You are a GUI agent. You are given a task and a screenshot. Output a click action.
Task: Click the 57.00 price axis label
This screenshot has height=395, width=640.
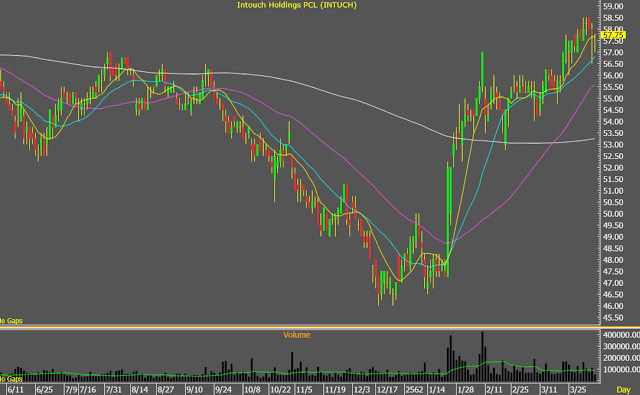[x=613, y=53]
